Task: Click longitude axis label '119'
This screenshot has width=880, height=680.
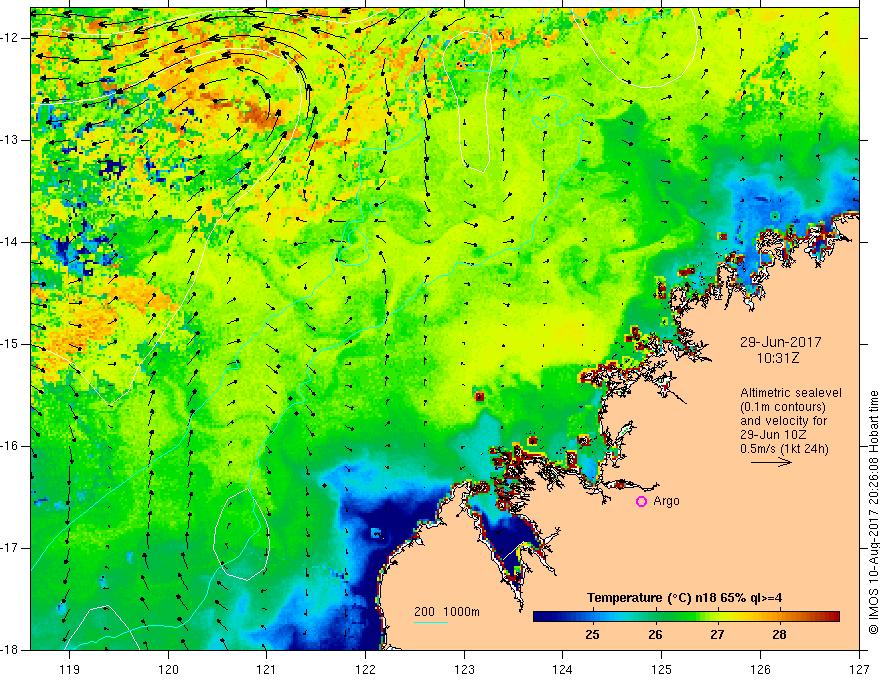Action: [70, 669]
